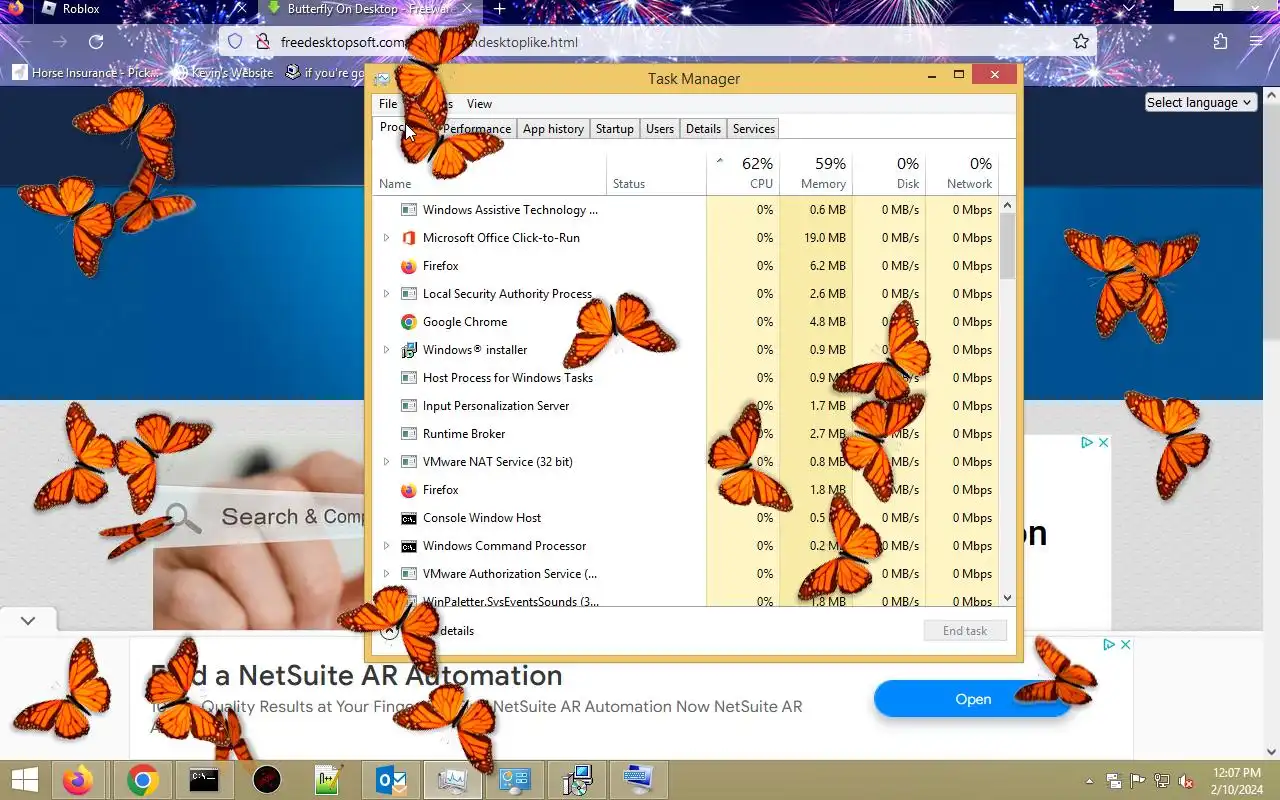
Task: Open the Firefox hamburger application menu
Action: (1256, 42)
